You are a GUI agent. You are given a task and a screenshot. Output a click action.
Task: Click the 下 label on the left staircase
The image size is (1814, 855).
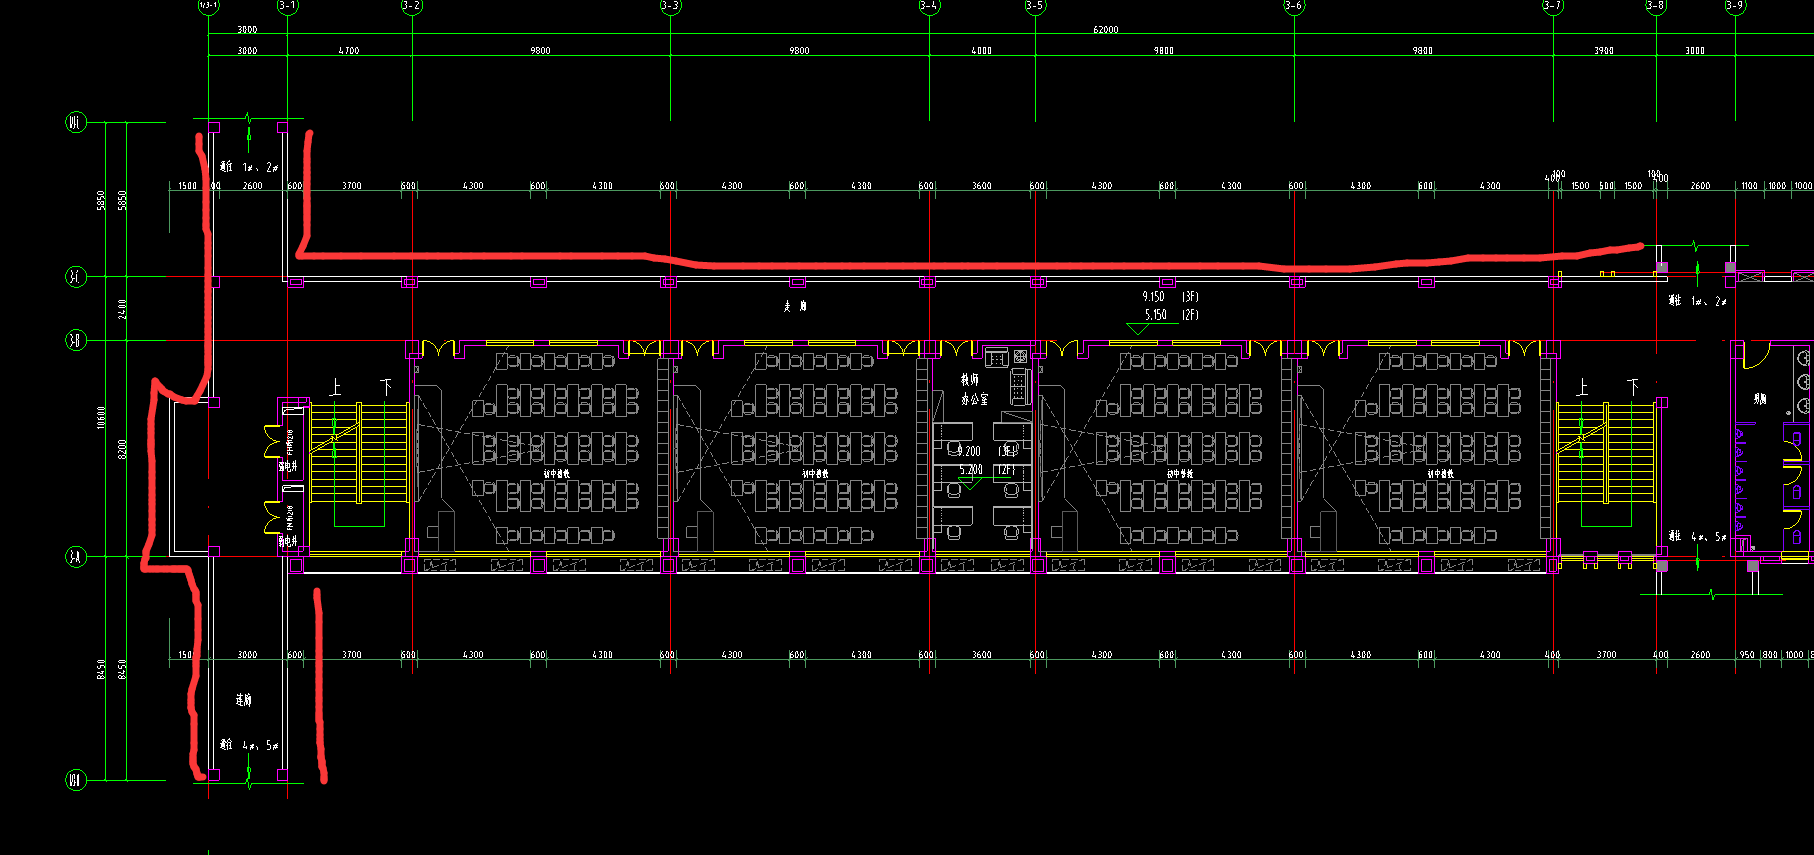click(x=386, y=387)
